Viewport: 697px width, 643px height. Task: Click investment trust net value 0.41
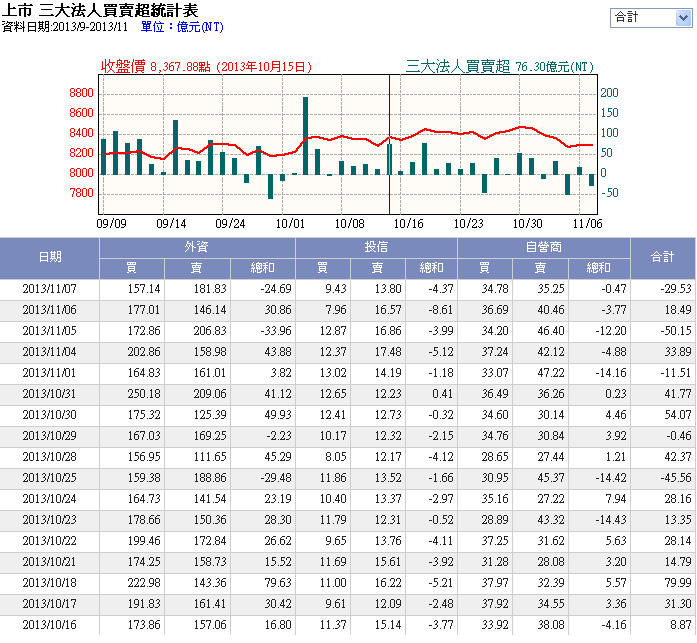click(442, 394)
